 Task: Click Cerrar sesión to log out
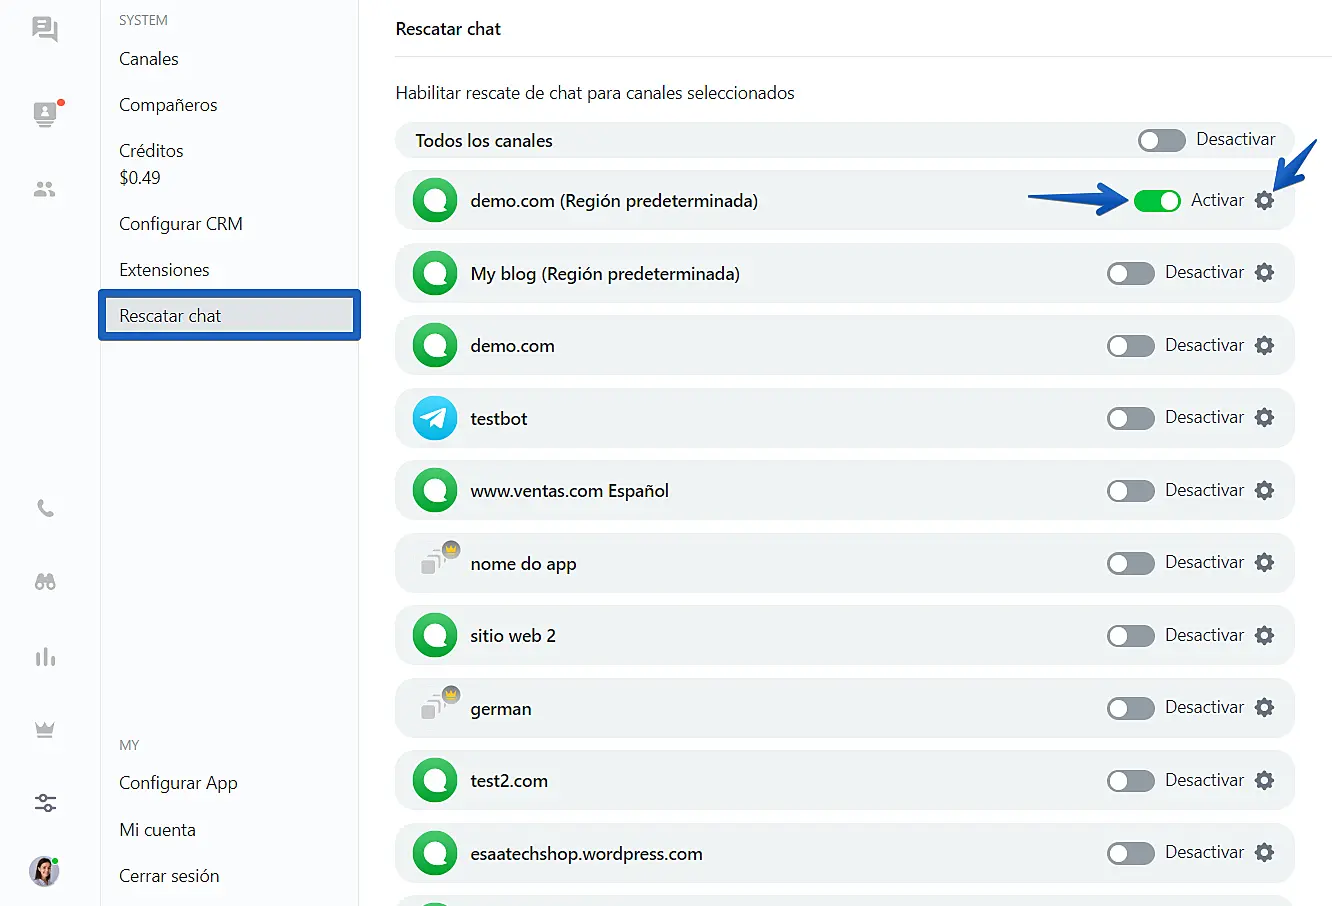tap(169, 876)
